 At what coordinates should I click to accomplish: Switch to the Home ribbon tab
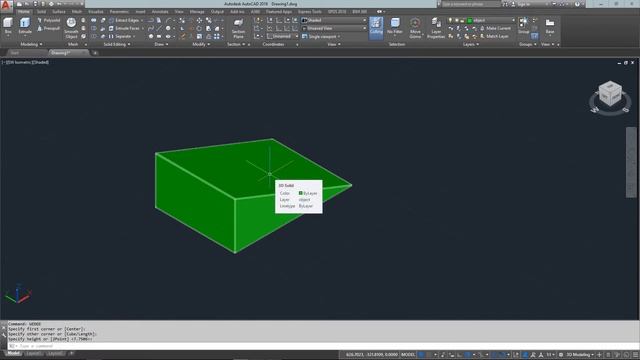tap(24, 12)
